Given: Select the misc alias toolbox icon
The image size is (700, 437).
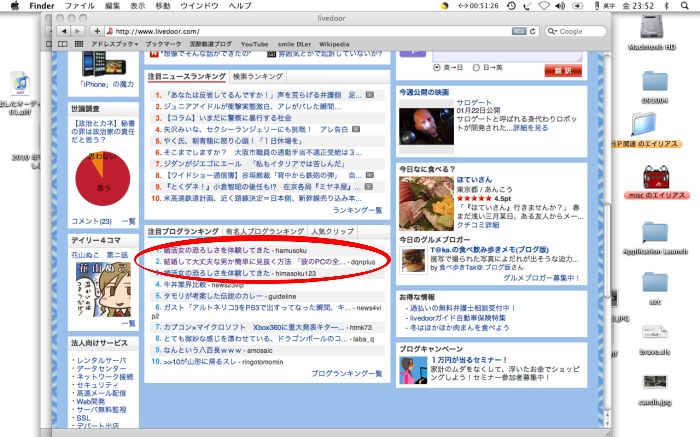Looking at the screenshot, I should pos(656,177).
